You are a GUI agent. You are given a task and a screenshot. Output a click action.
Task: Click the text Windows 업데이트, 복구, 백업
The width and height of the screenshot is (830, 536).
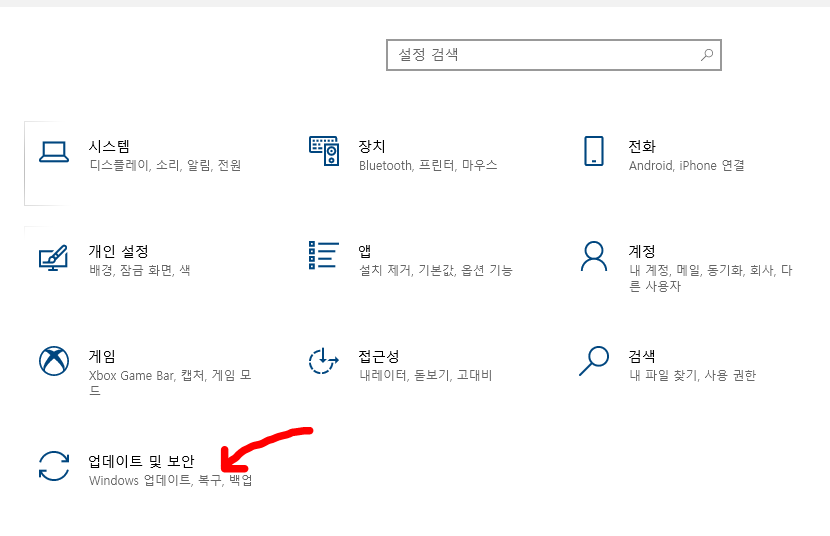point(170,480)
